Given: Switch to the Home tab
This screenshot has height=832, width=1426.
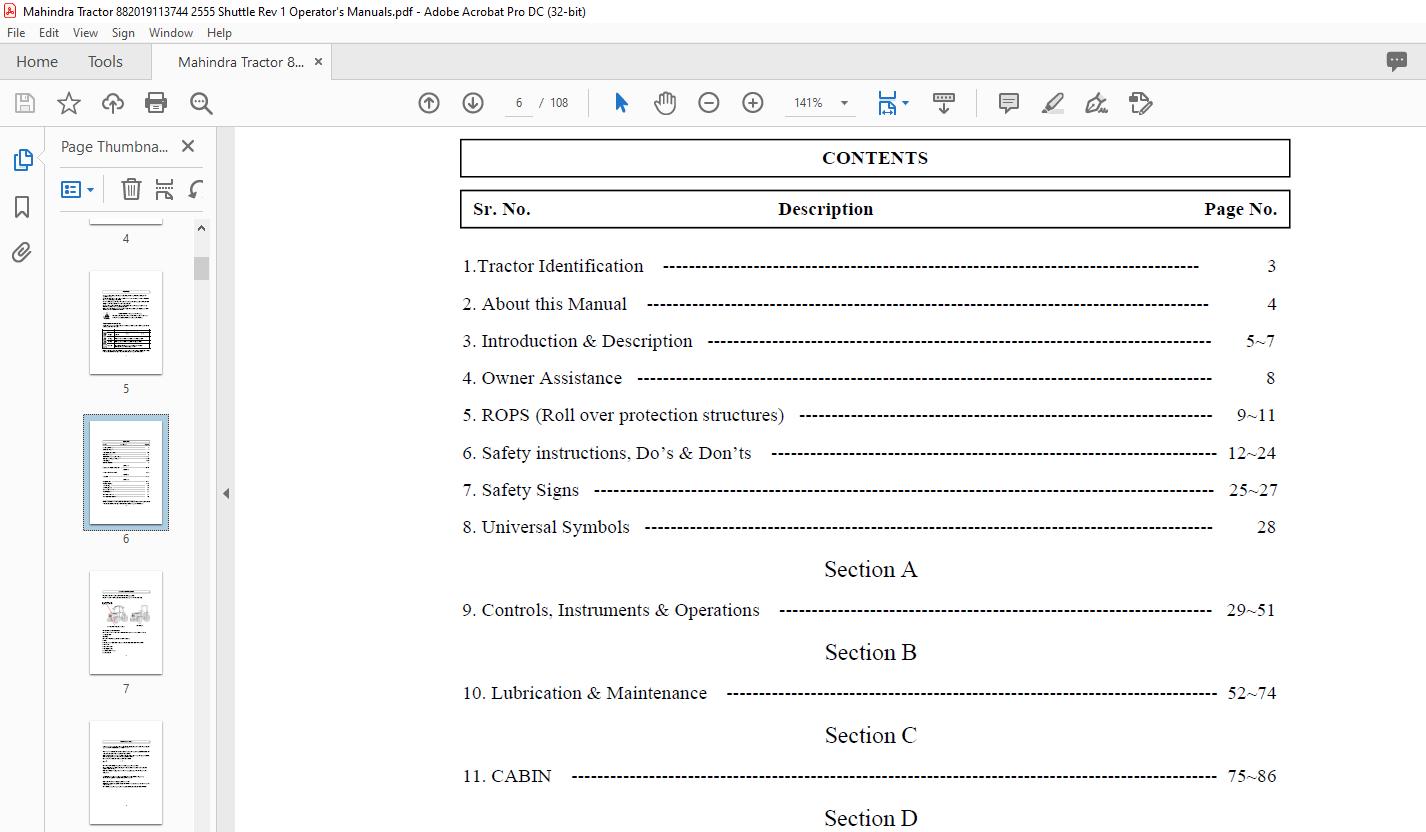Looking at the screenshot, I should click(37, 62).
